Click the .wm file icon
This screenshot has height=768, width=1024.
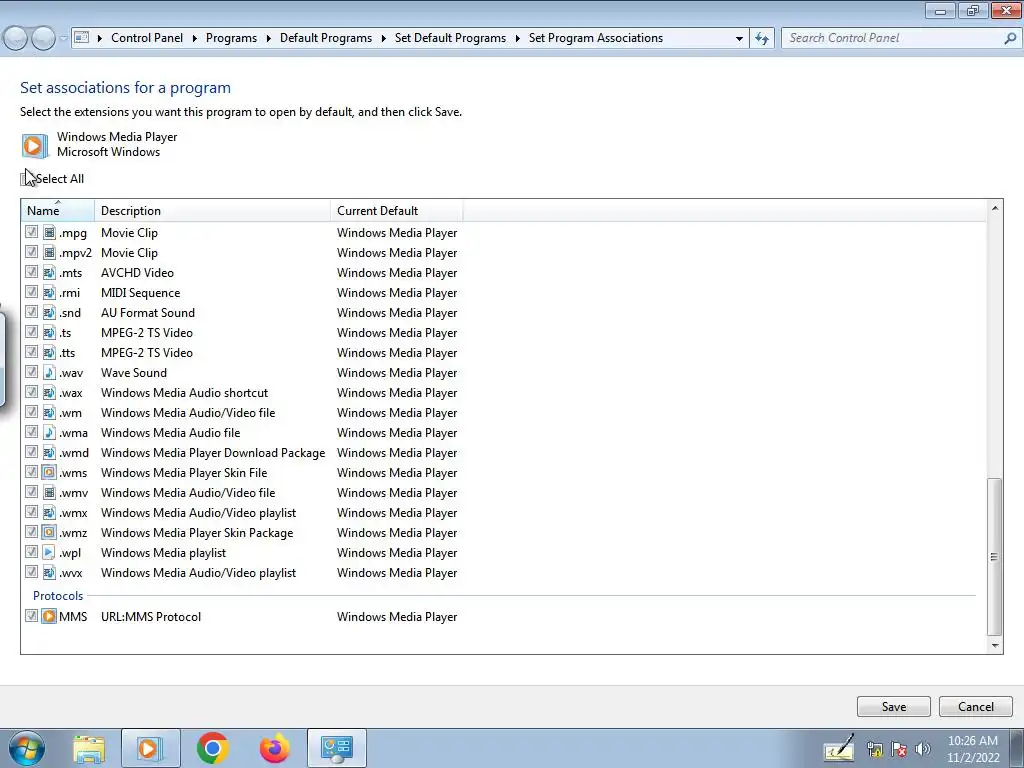click(x=49, y=413)
